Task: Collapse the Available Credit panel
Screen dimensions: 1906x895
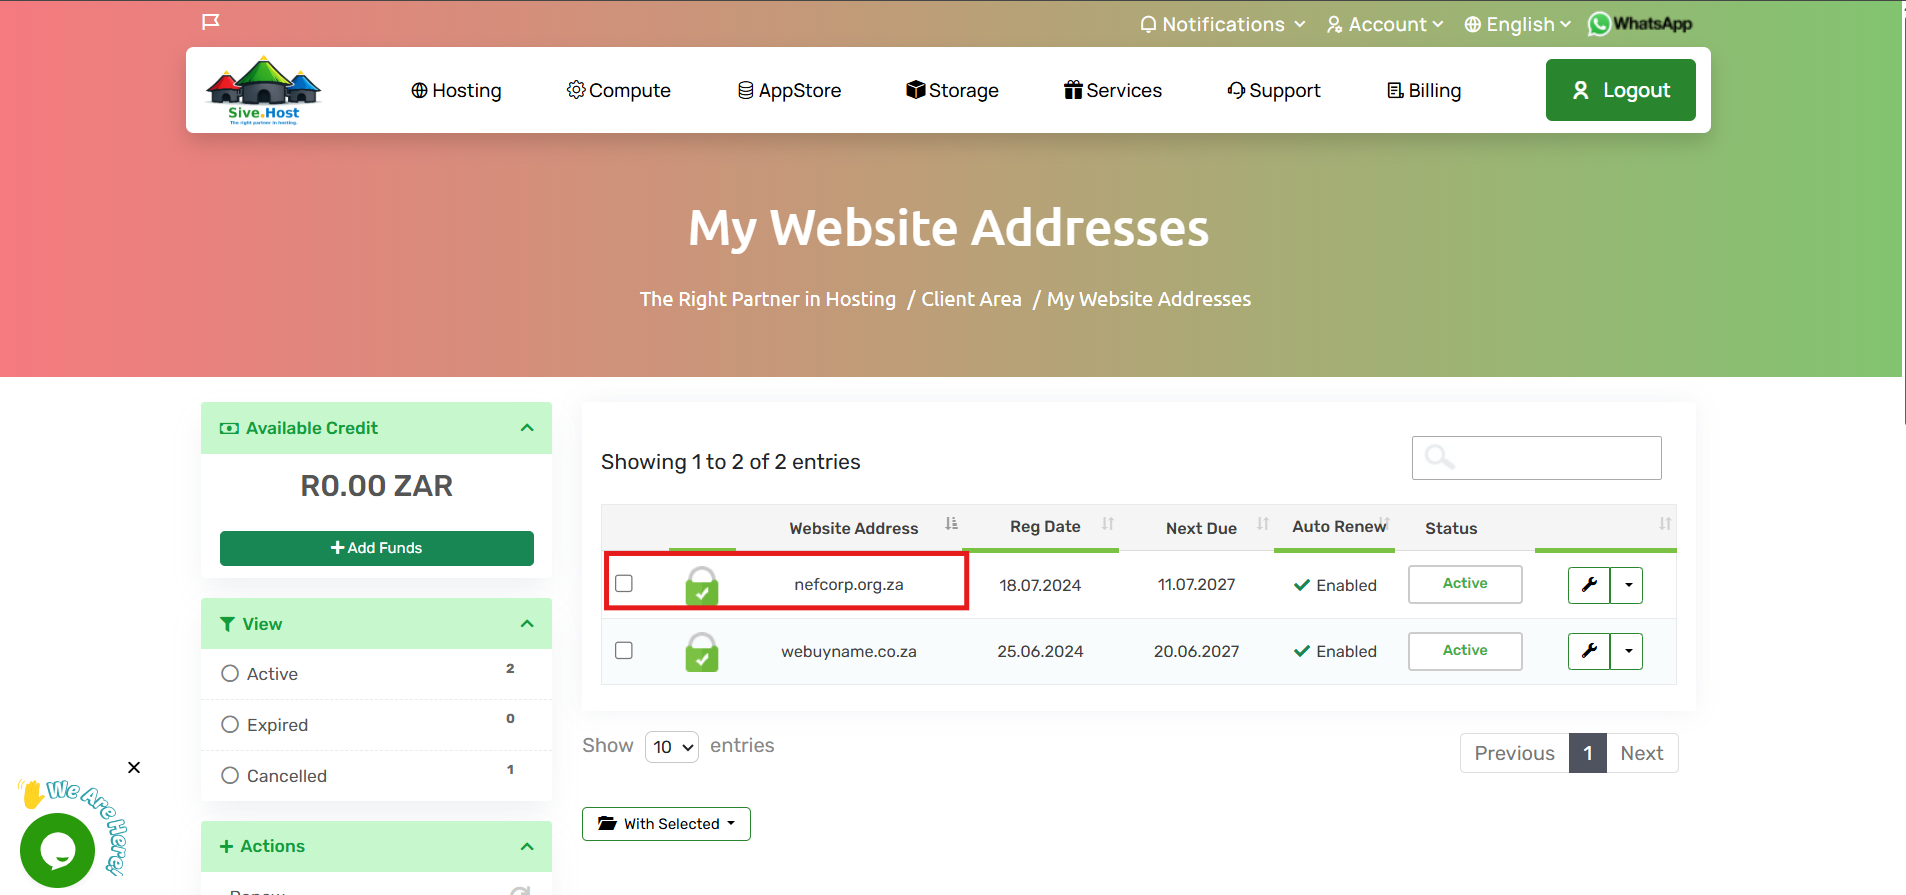Action: [x=527, y=428]
